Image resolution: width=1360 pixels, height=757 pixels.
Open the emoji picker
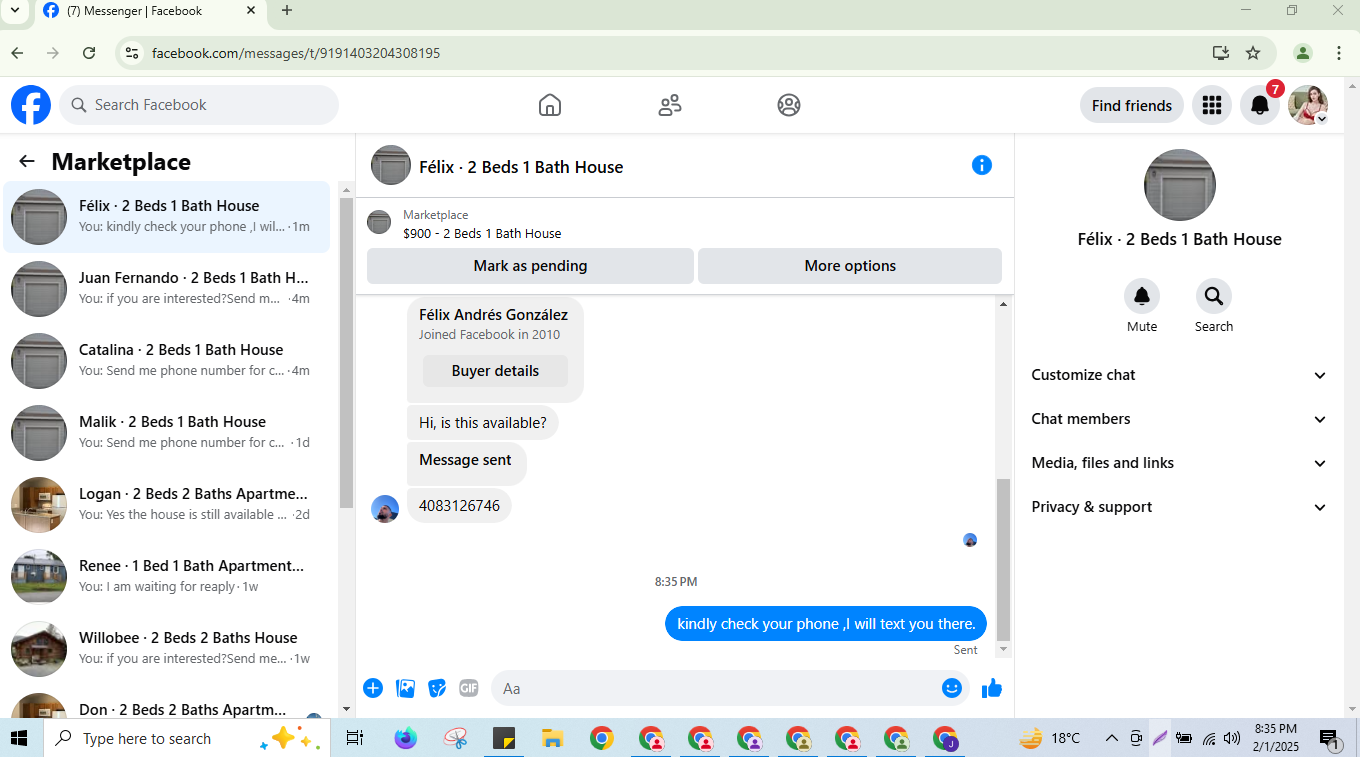[x=952, y=688]
